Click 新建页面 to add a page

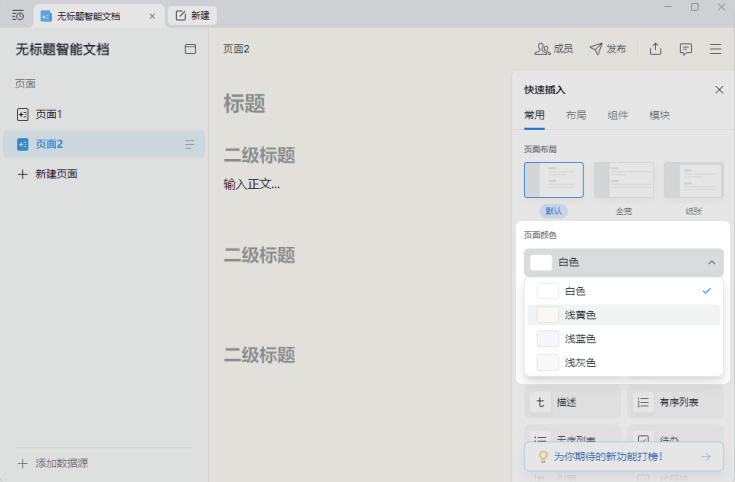[56, 174]
